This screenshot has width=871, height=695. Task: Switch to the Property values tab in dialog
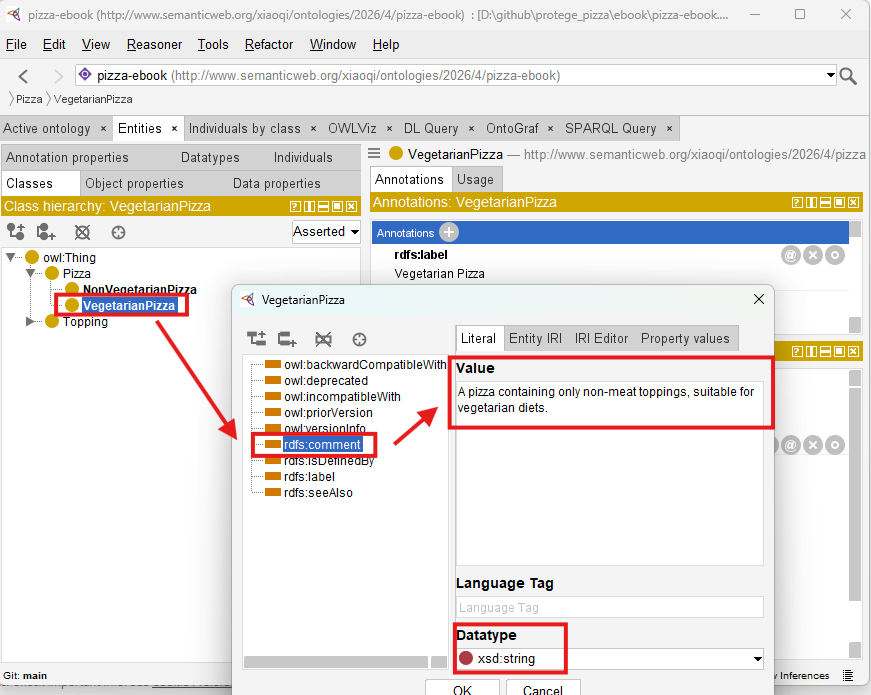(x=685, y=338)
